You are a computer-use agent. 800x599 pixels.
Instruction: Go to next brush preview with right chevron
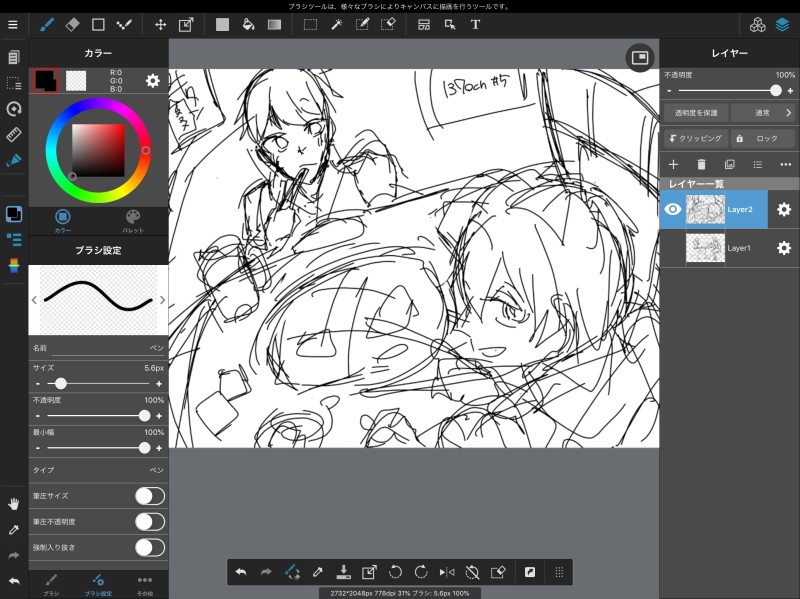coord(162,300)
